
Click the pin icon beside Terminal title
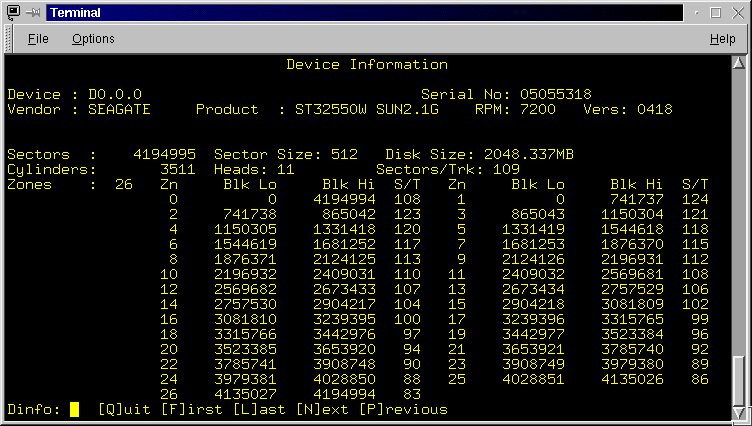coord(33,13)
